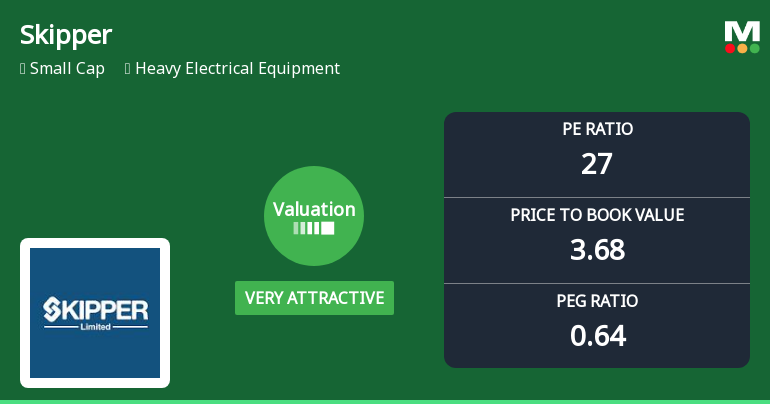Click the PEG ratio value 0.64
770x404 pixels.
pyautogui.click(x=597, y=336)
